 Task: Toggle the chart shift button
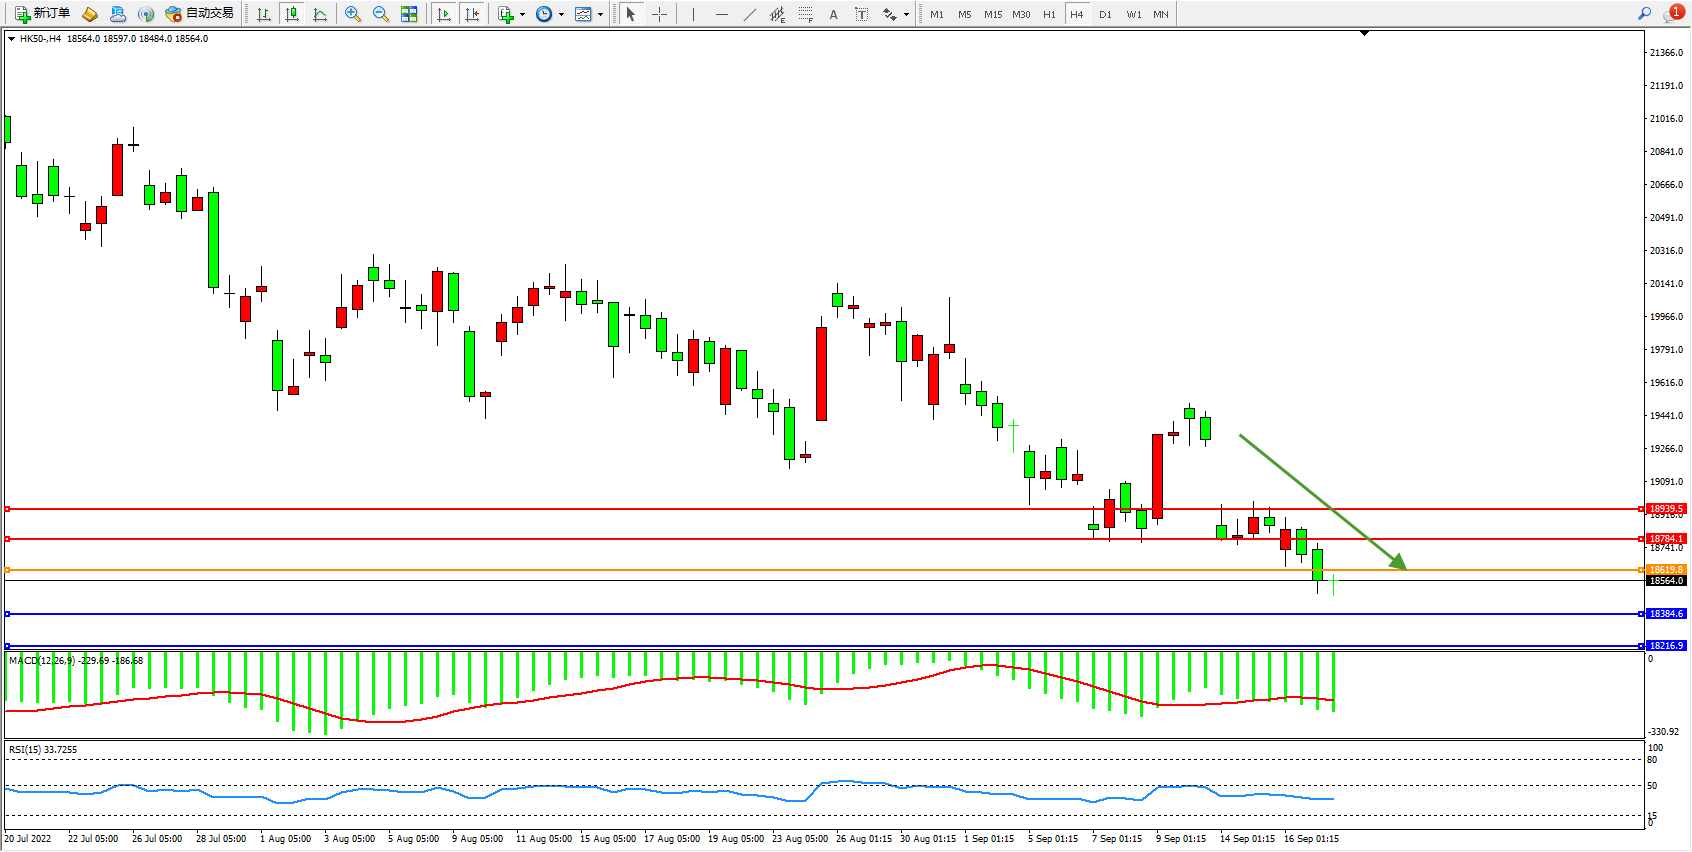click(472, 14)
